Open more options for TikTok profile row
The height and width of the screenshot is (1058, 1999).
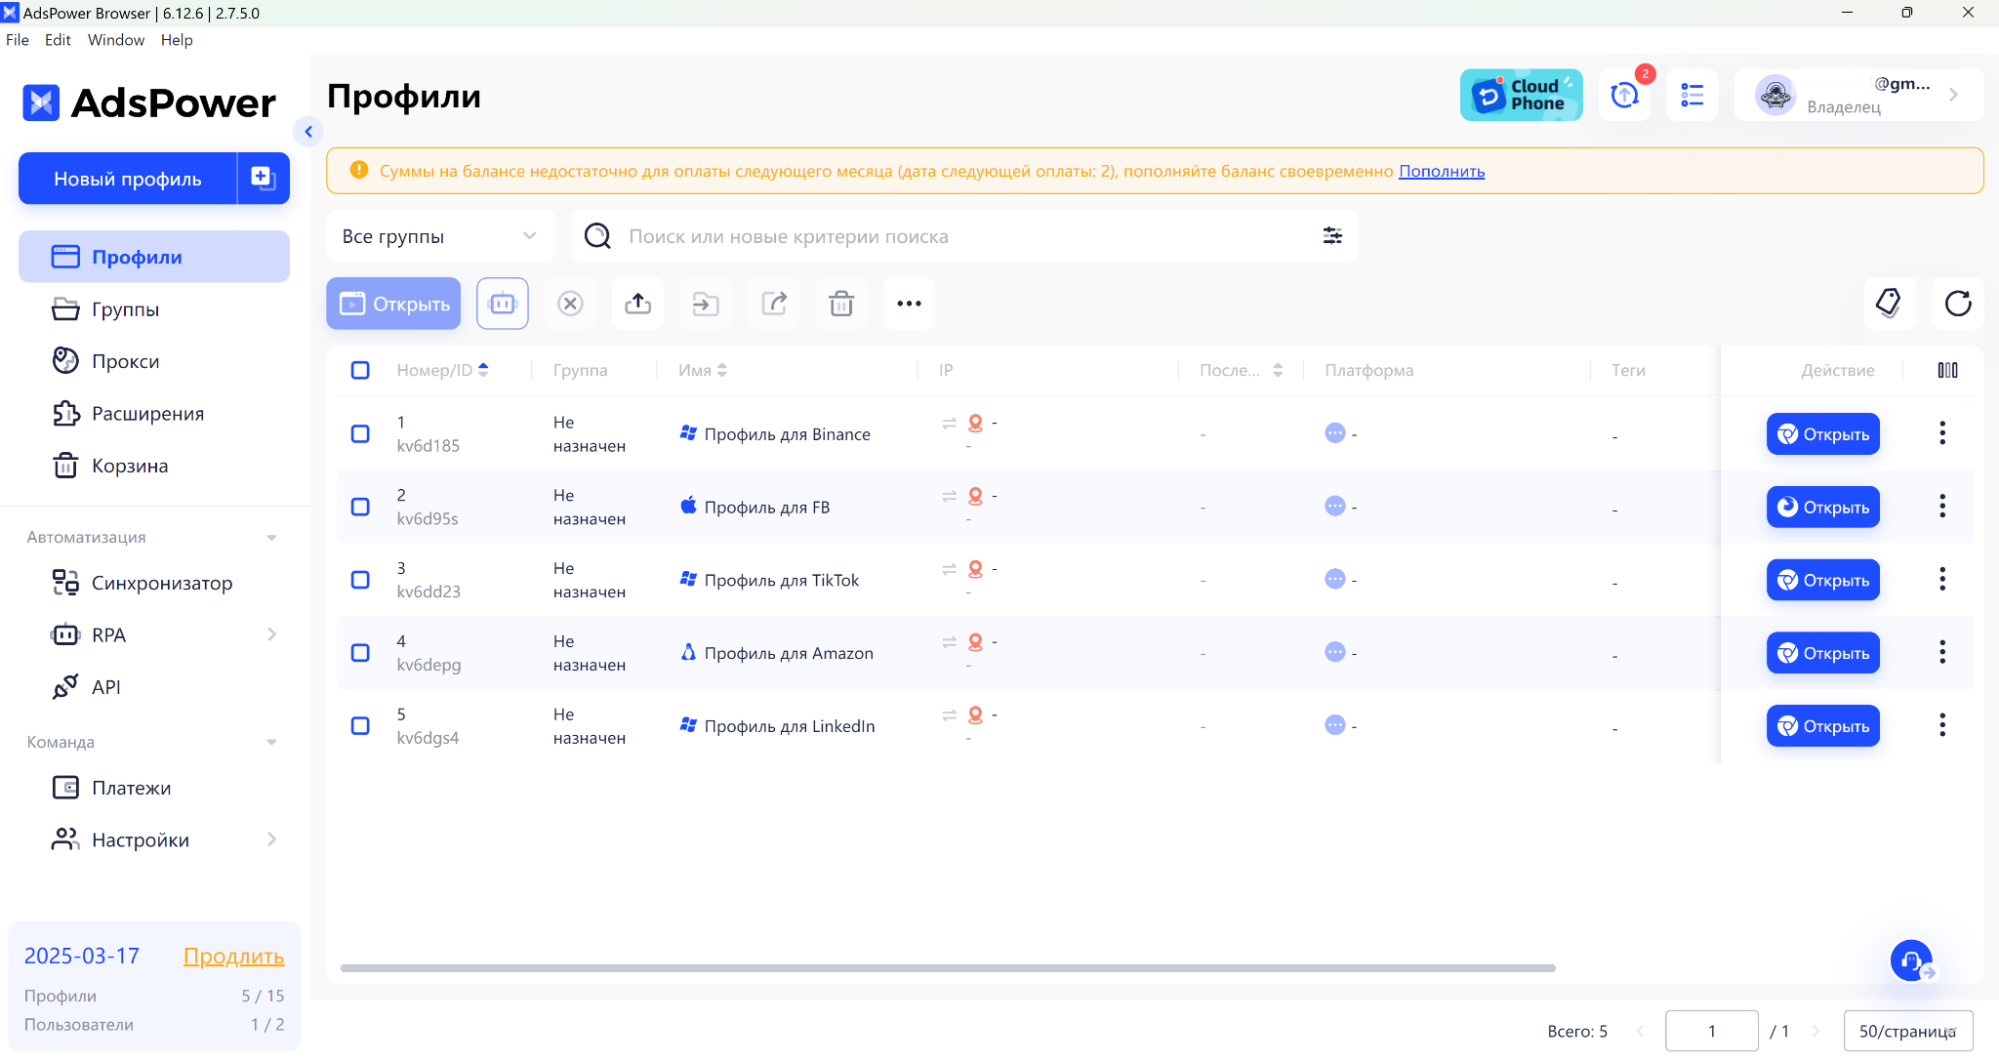click(1942, 579)
